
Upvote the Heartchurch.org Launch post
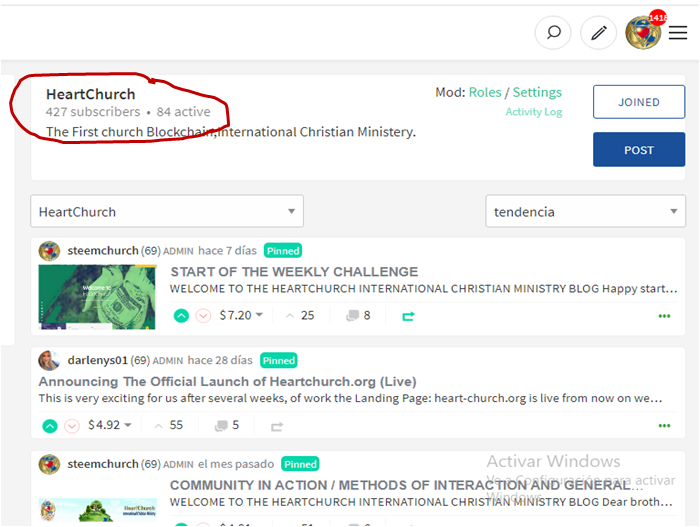click(x=50, y=426)
